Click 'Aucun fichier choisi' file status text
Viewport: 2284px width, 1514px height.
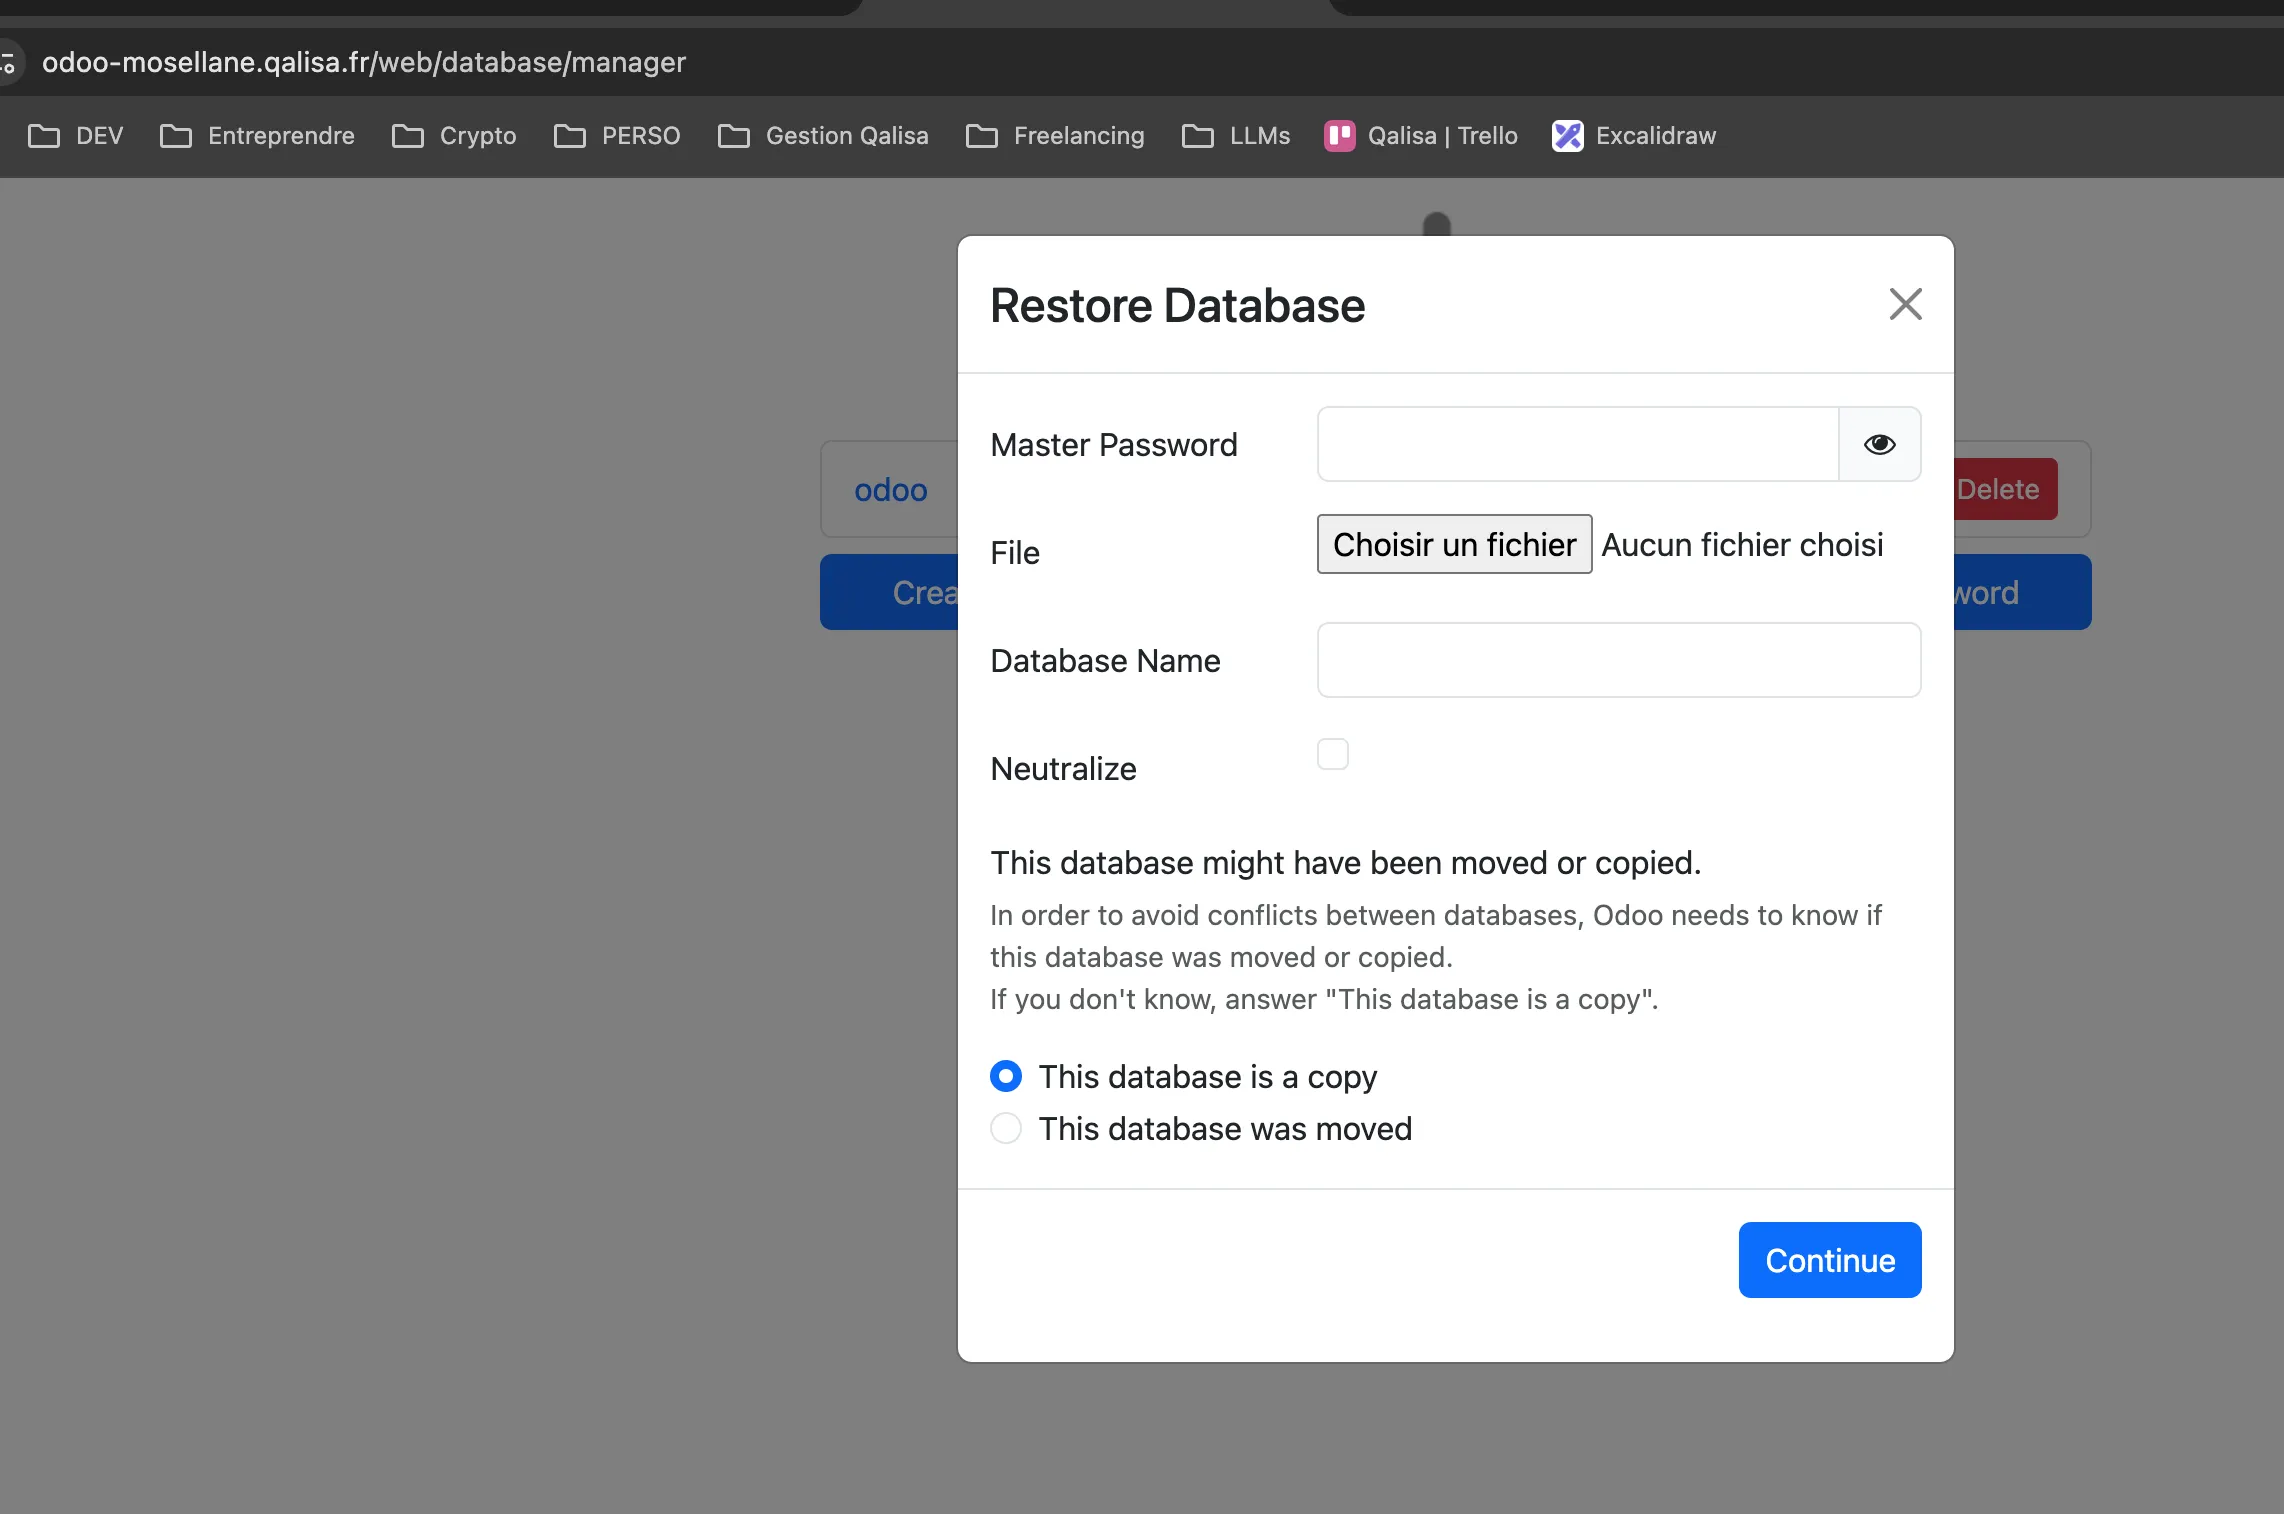click(1743, 544)
